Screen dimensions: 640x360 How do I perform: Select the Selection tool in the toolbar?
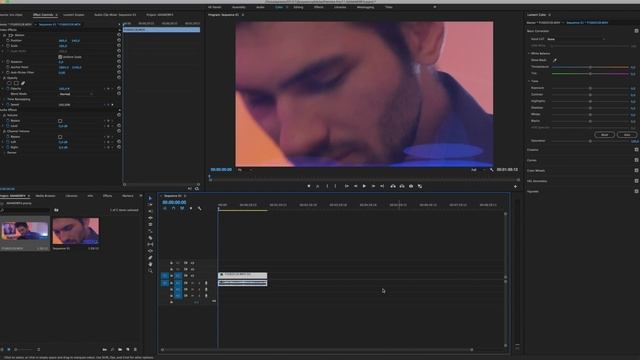point(150,198)
